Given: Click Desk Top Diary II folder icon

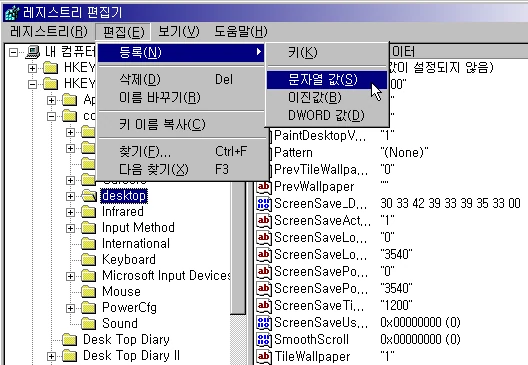Looking at the screenshot, I should pyautogui.click(x=70, y=356).
